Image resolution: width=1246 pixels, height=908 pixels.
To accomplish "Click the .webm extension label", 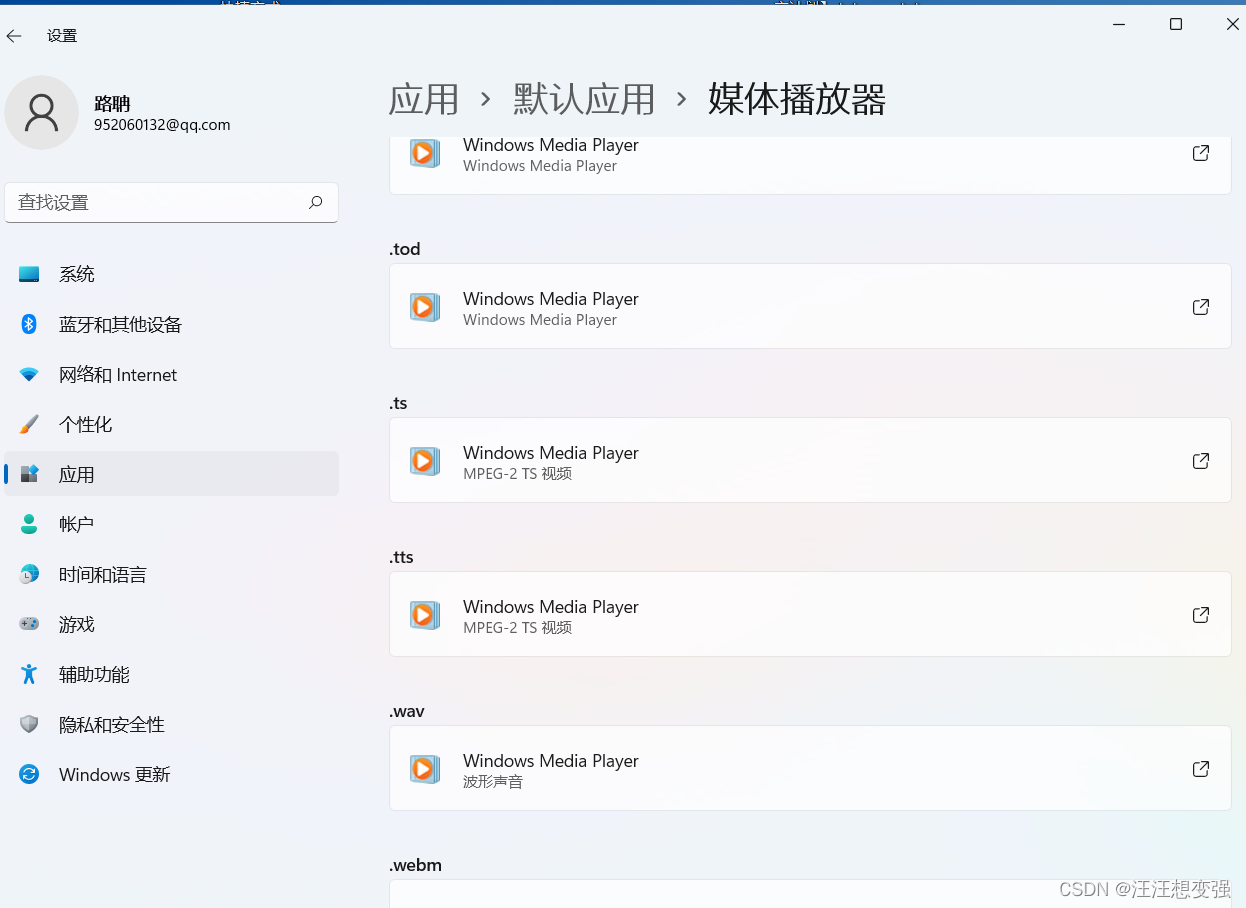I will pos(415,865).
